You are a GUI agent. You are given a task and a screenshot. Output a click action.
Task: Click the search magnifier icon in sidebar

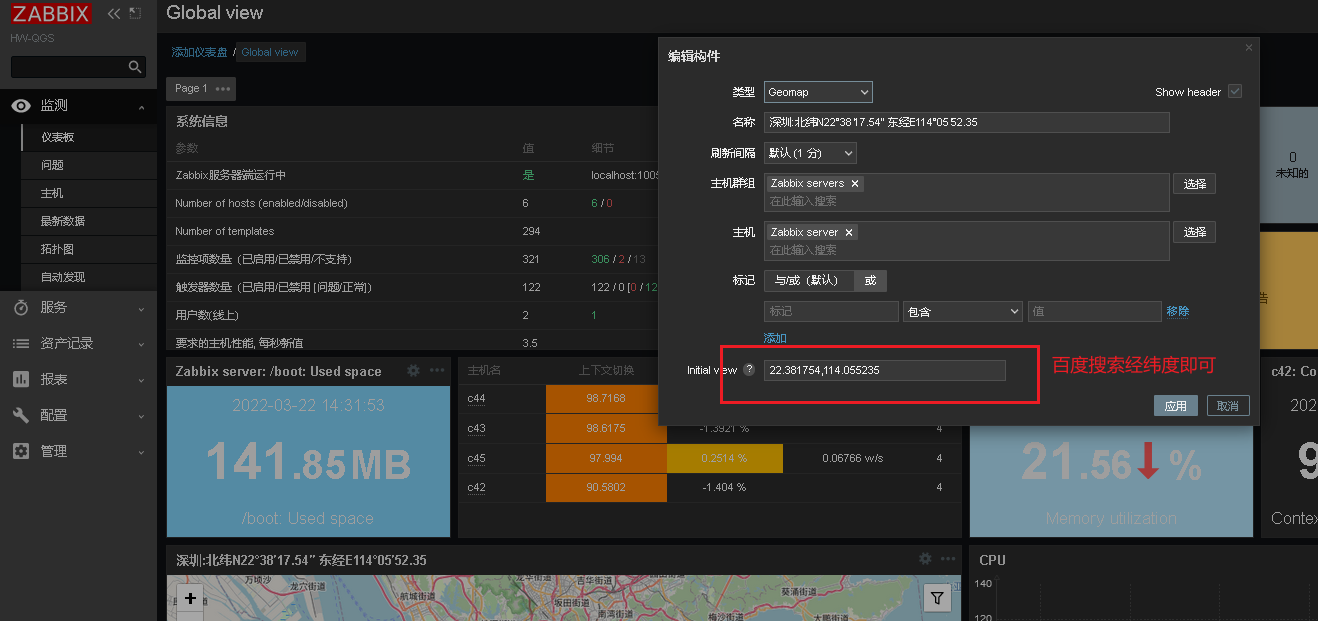click(135, 67)
